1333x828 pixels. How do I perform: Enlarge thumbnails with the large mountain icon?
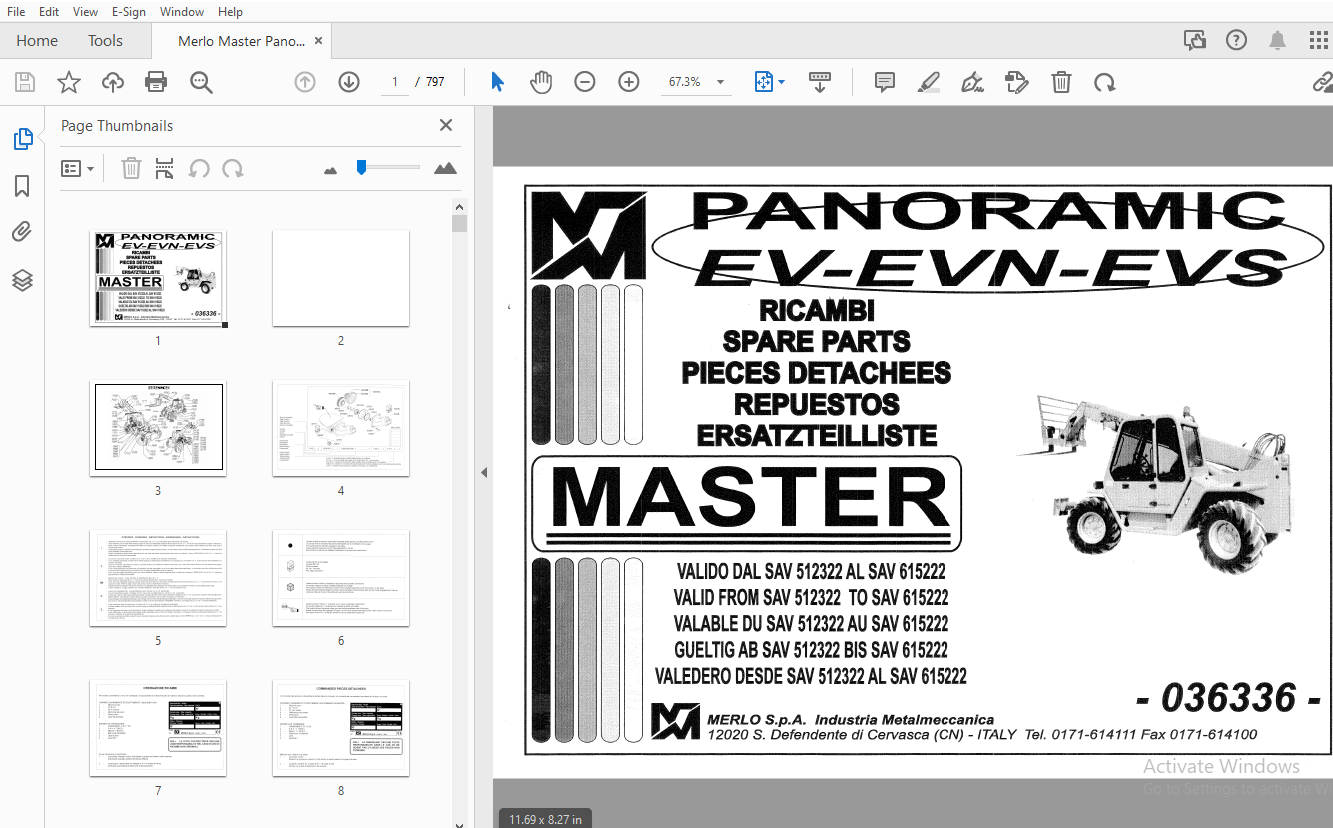445,168
